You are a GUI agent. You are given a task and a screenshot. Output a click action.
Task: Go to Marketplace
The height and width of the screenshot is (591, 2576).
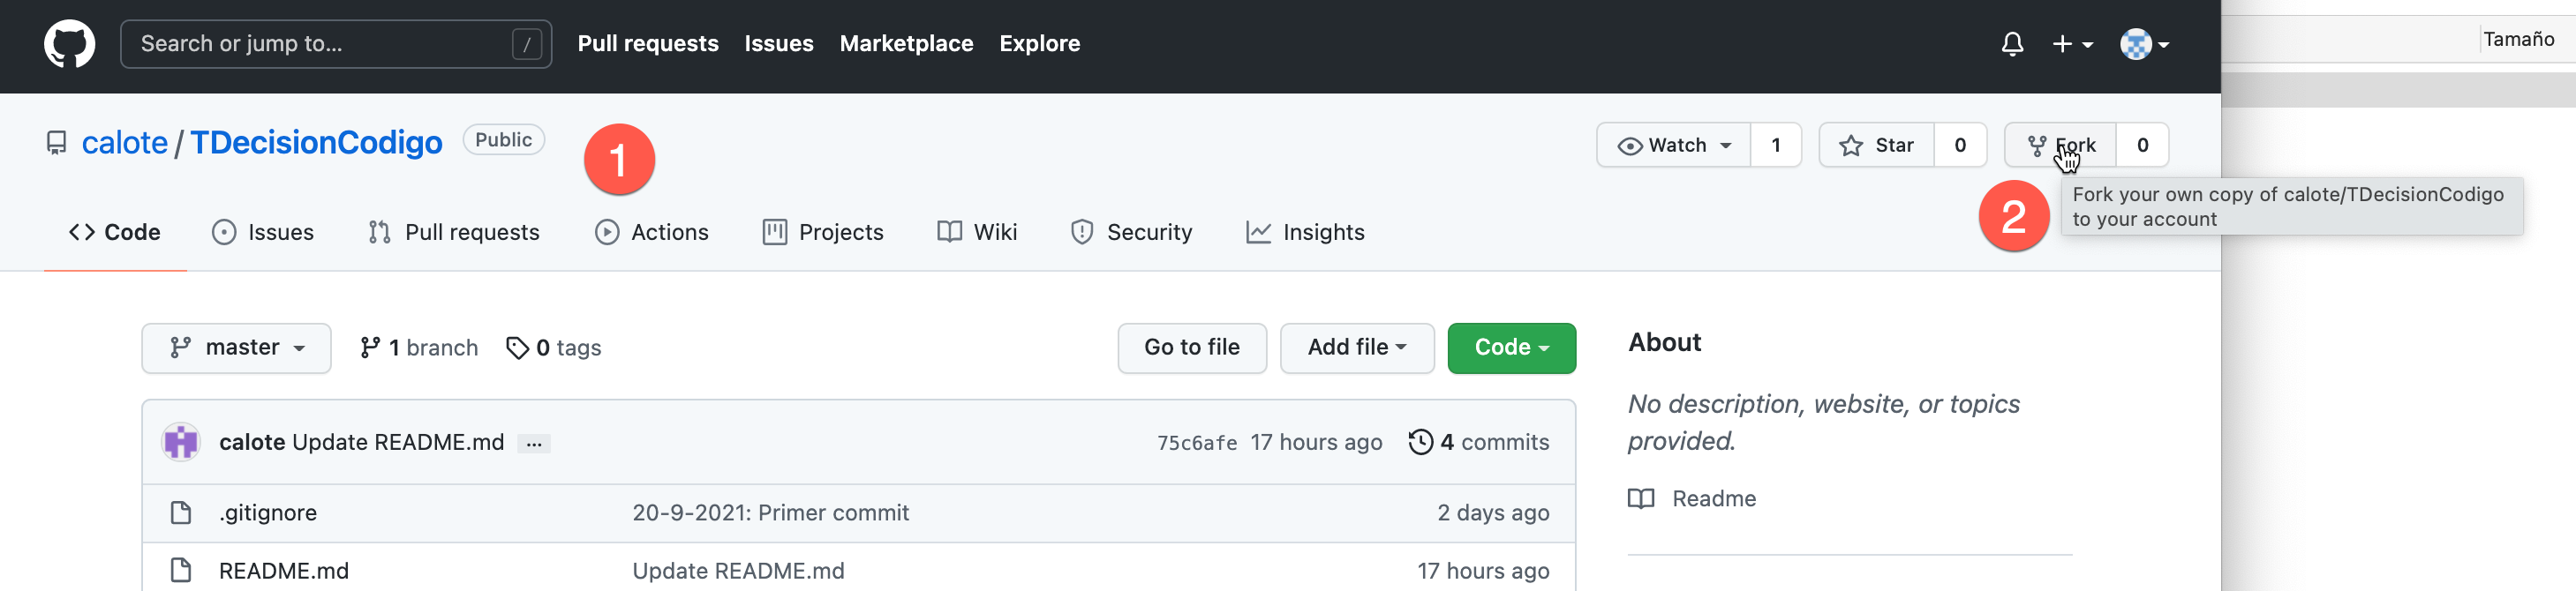(x=905, y=44)
